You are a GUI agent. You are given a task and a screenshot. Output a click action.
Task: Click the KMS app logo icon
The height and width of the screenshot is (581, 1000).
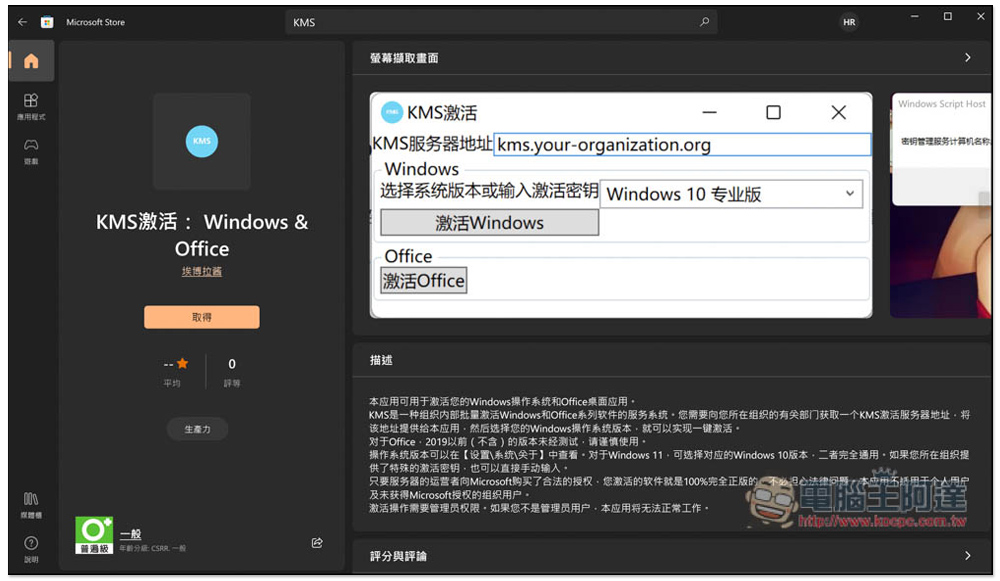202,141
